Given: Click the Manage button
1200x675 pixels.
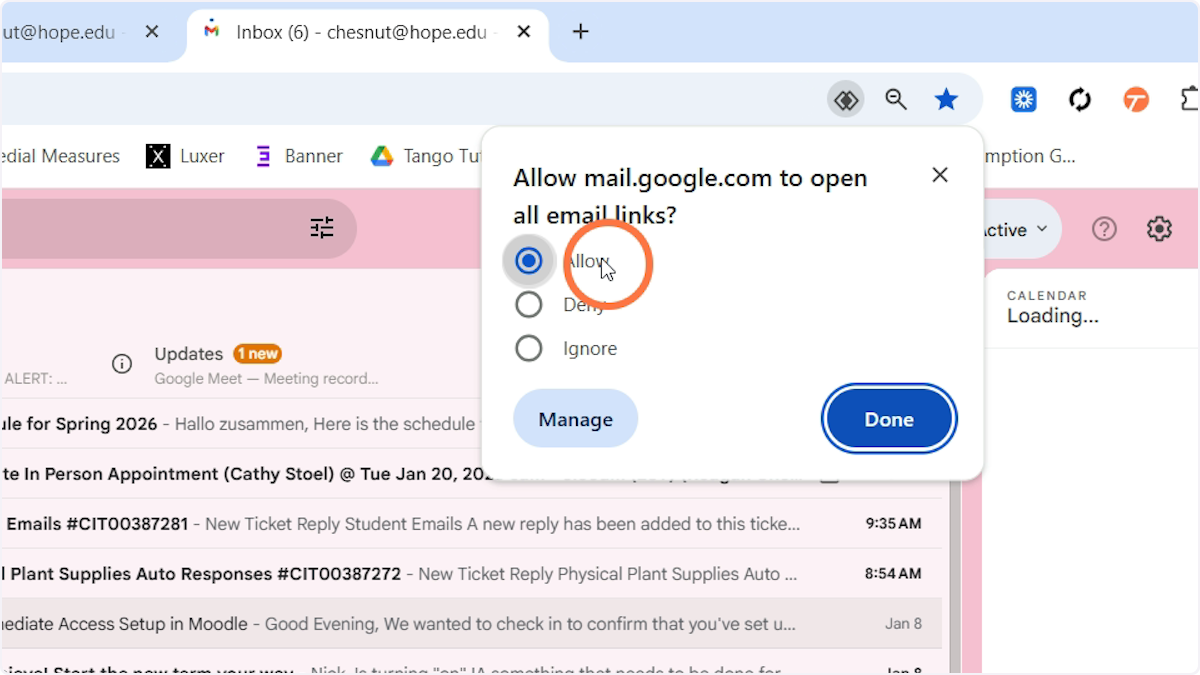Looking at the screenshot, I should point(575,419).
